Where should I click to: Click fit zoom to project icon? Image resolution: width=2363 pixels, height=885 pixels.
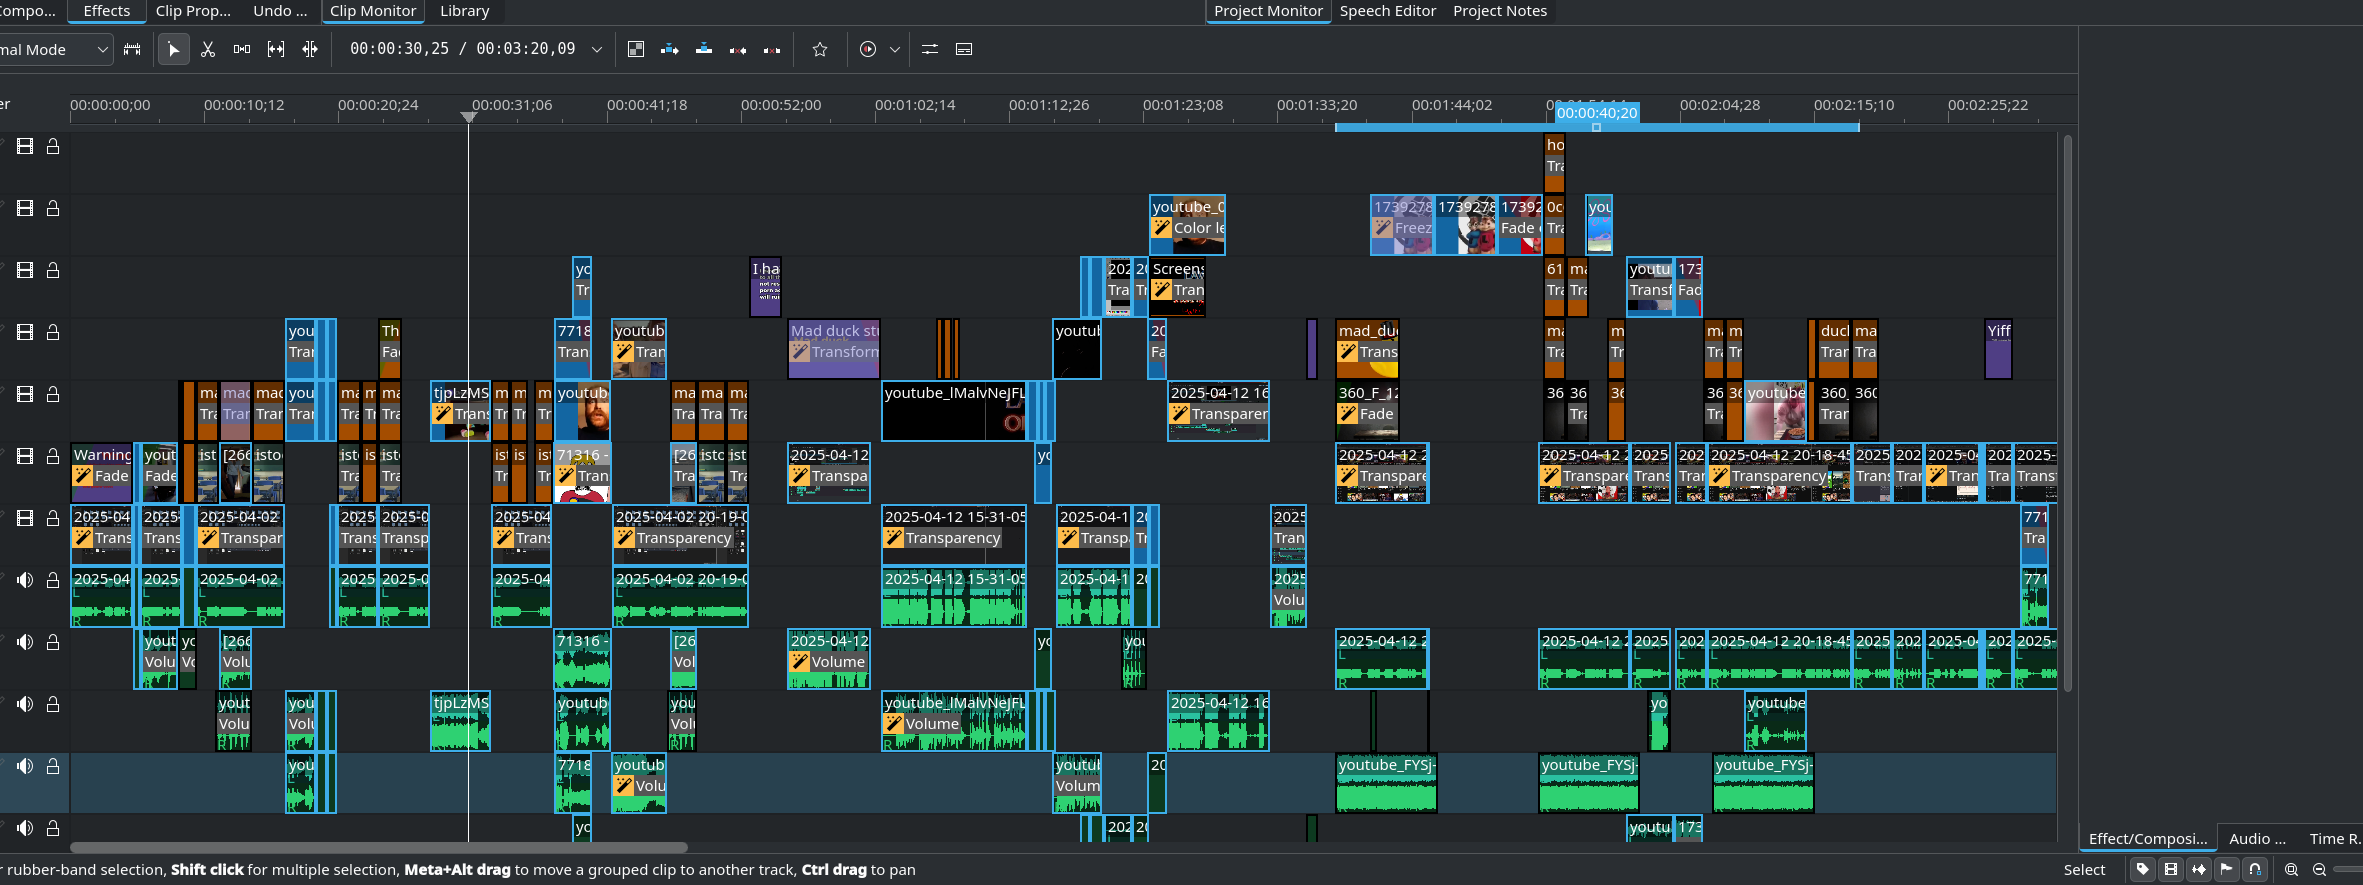click(x=2291, y=870)
